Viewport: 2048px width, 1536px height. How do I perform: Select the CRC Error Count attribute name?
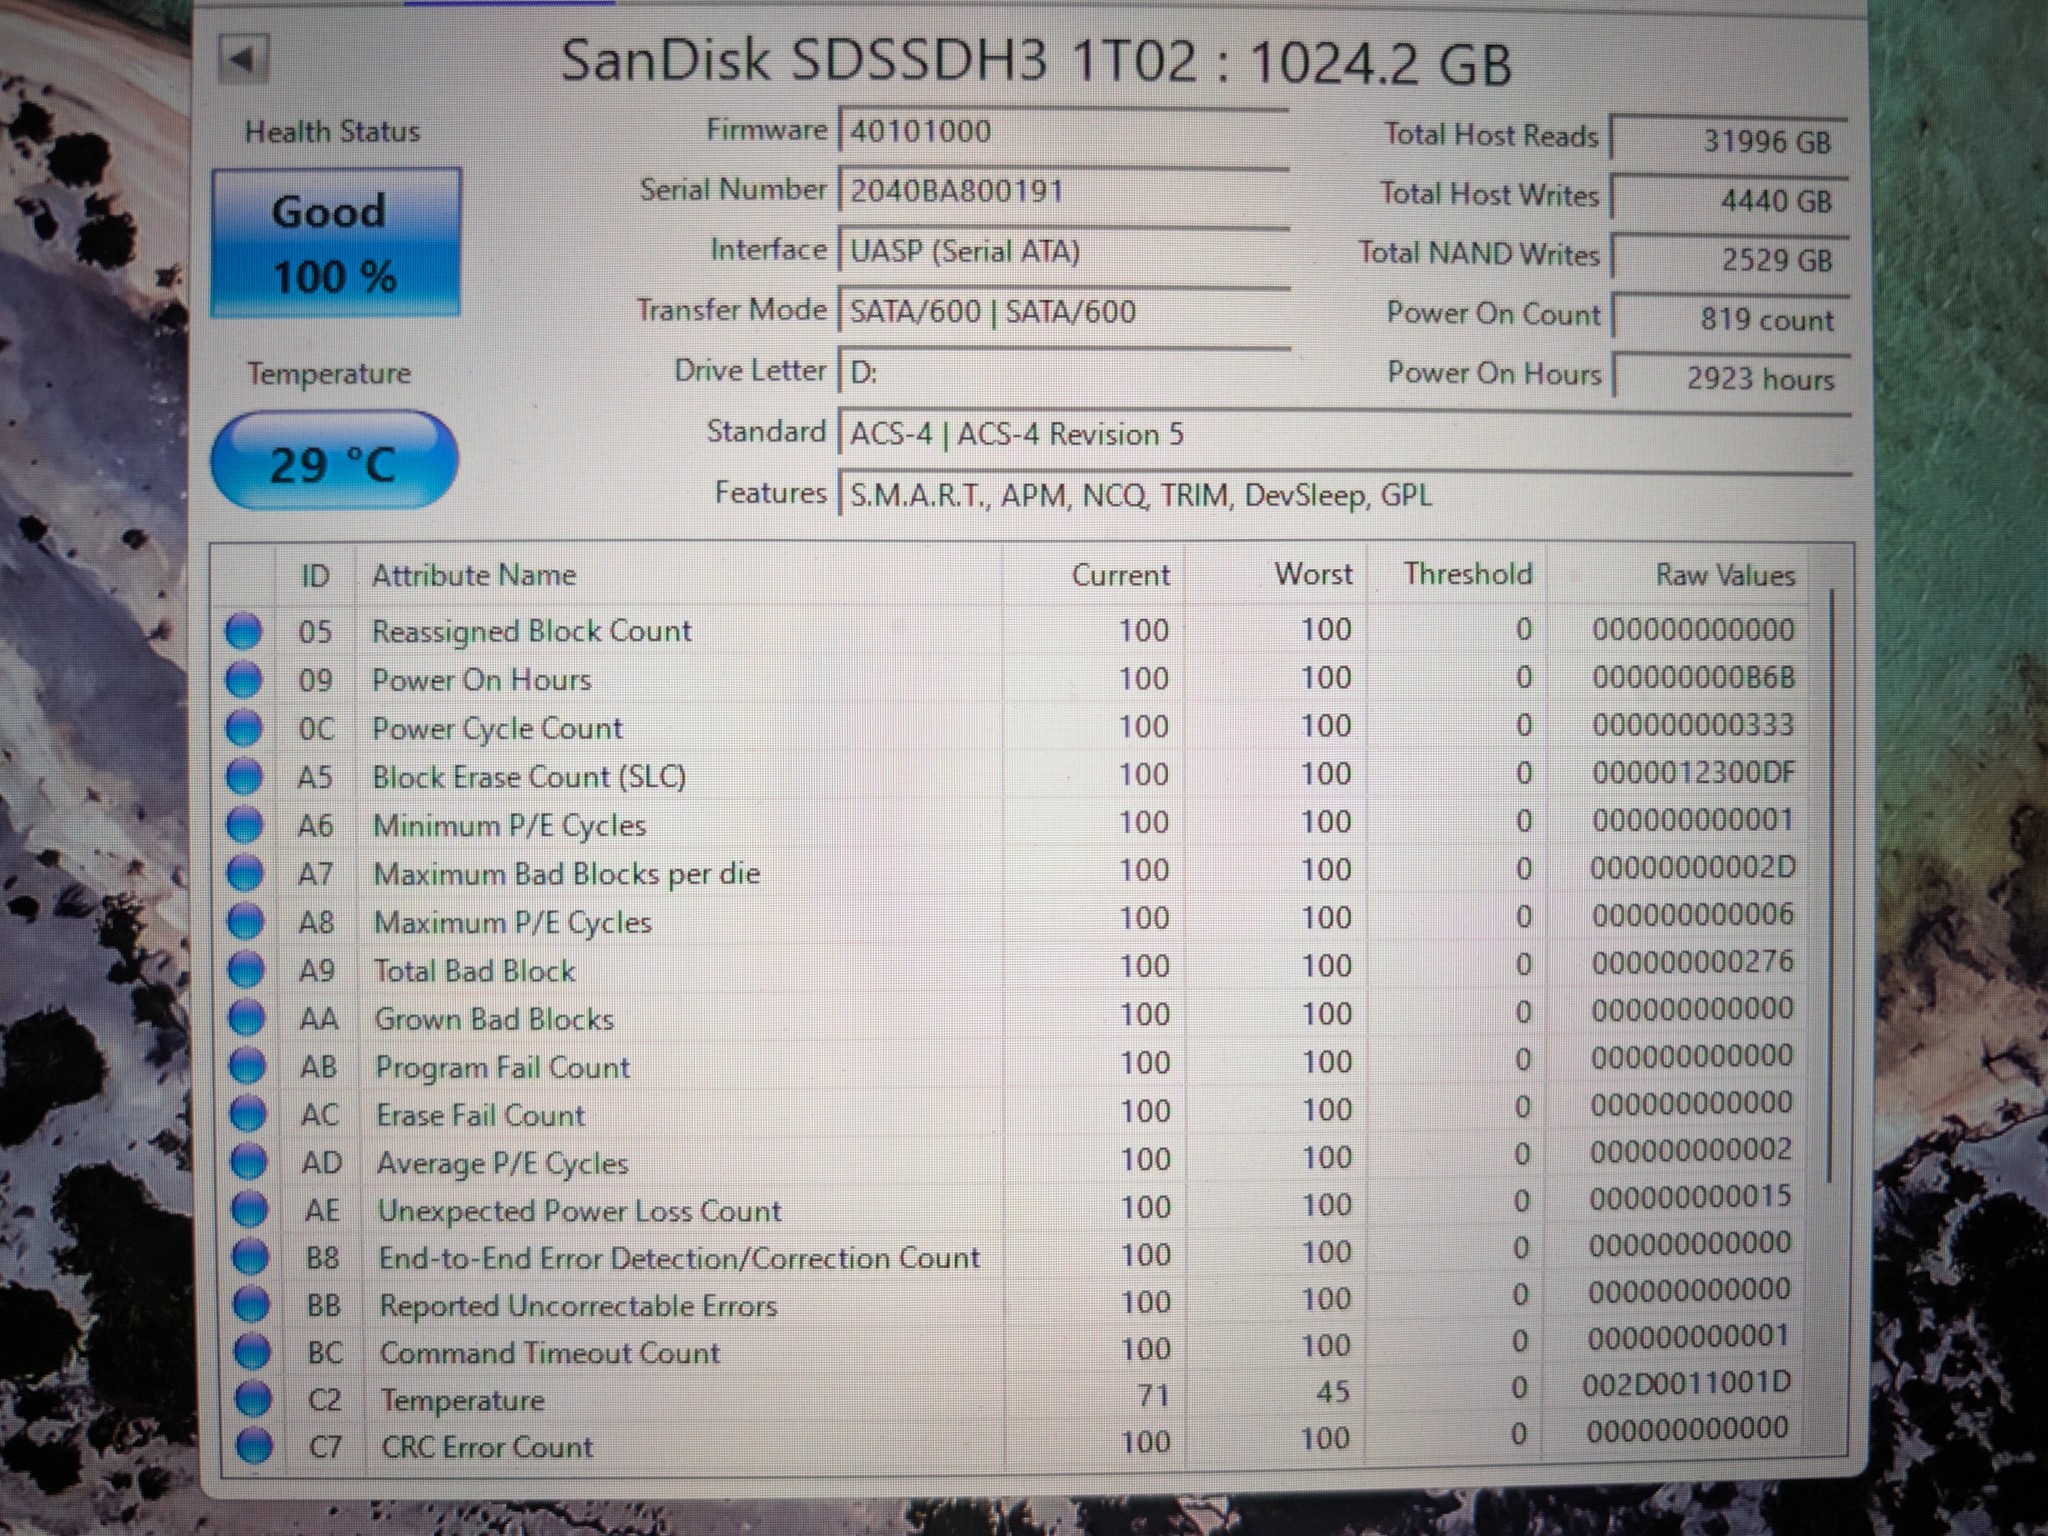(487, 1447)
